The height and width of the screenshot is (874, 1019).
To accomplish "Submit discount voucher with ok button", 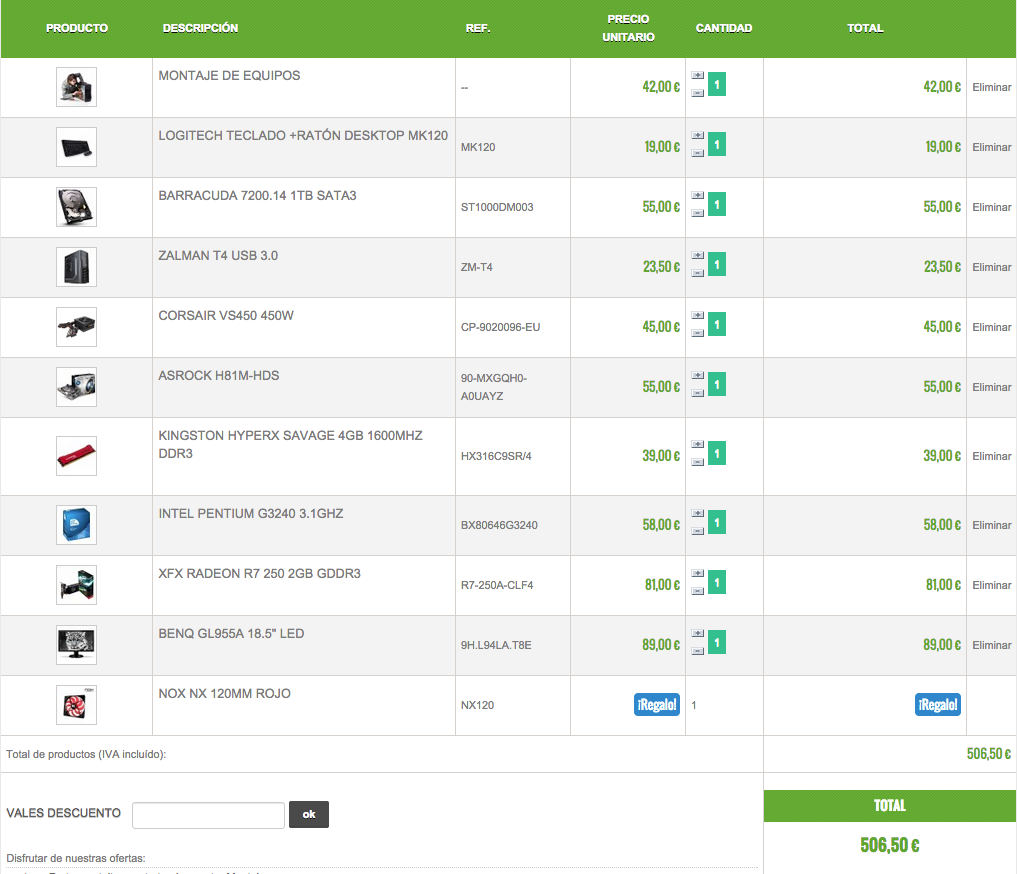I will (309, 814).
